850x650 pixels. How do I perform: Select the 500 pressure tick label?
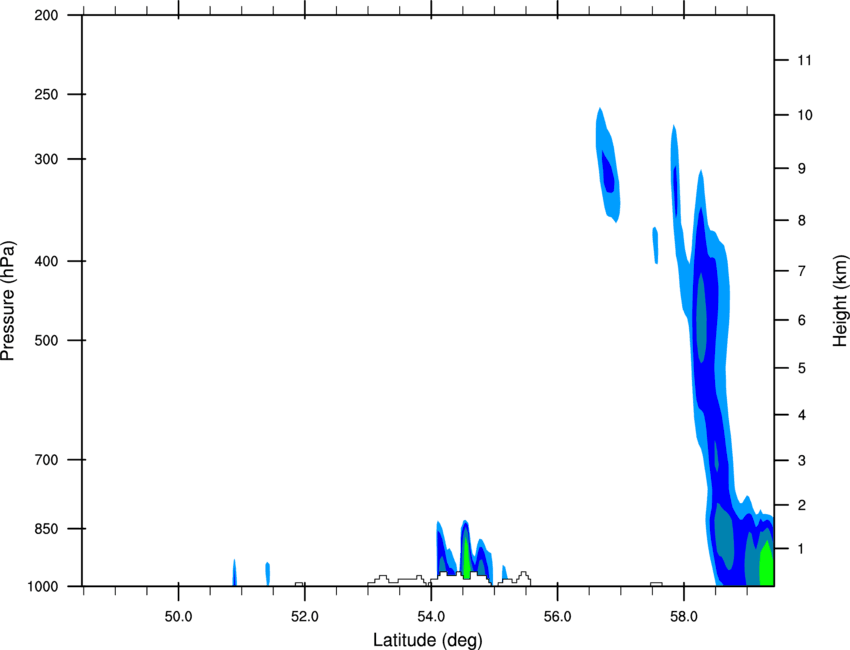pos(46,340)
